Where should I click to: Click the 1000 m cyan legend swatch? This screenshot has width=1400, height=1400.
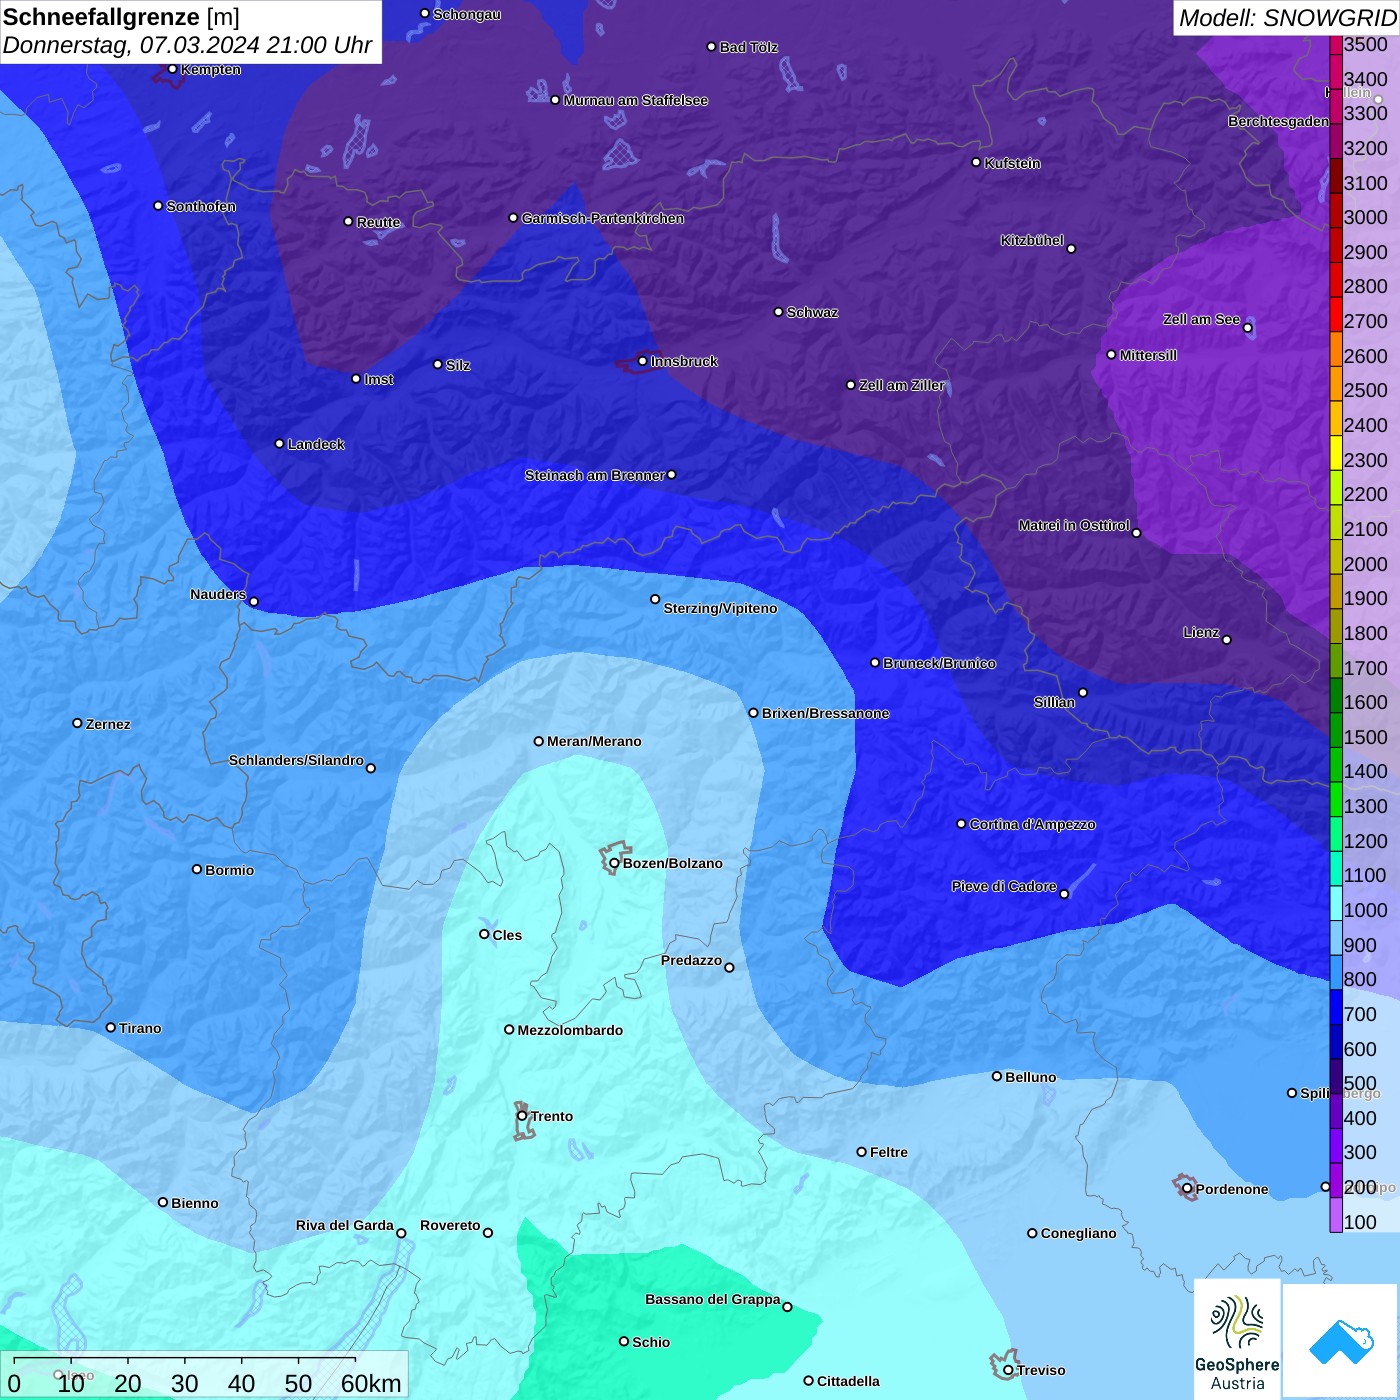tap(1336, 903)
